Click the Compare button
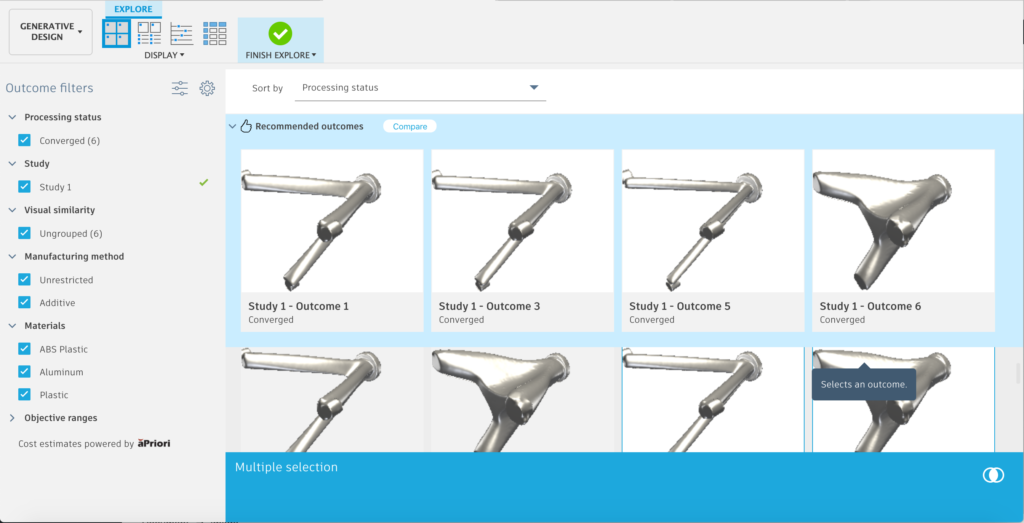Screen dimensions: 1024x523 tap(409, 127)
